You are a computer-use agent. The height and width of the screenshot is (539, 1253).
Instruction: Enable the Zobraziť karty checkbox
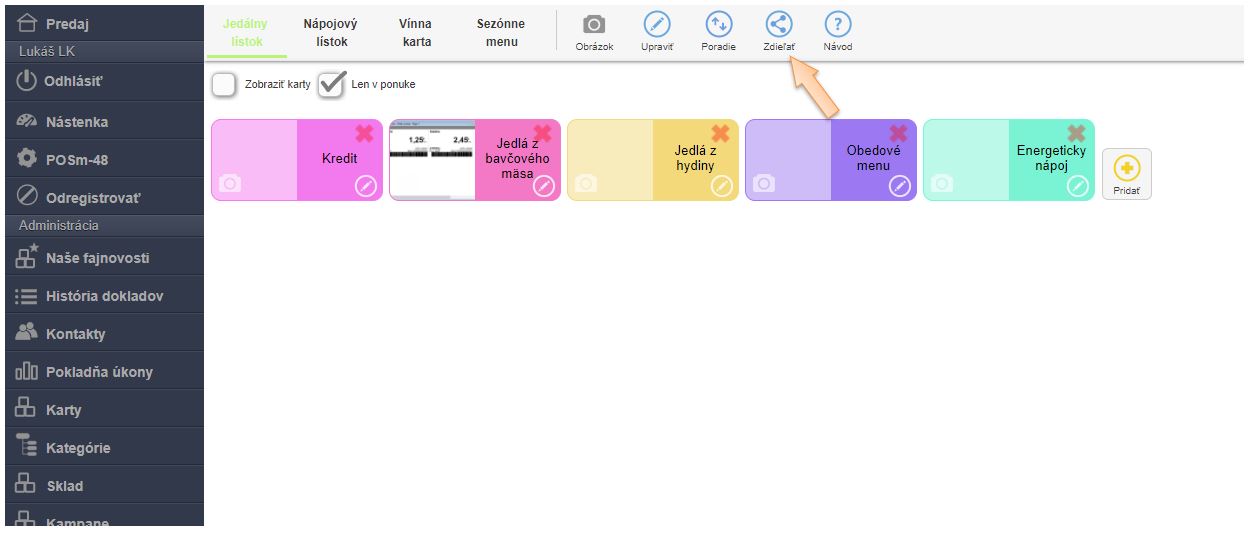(x=224, y=85)
